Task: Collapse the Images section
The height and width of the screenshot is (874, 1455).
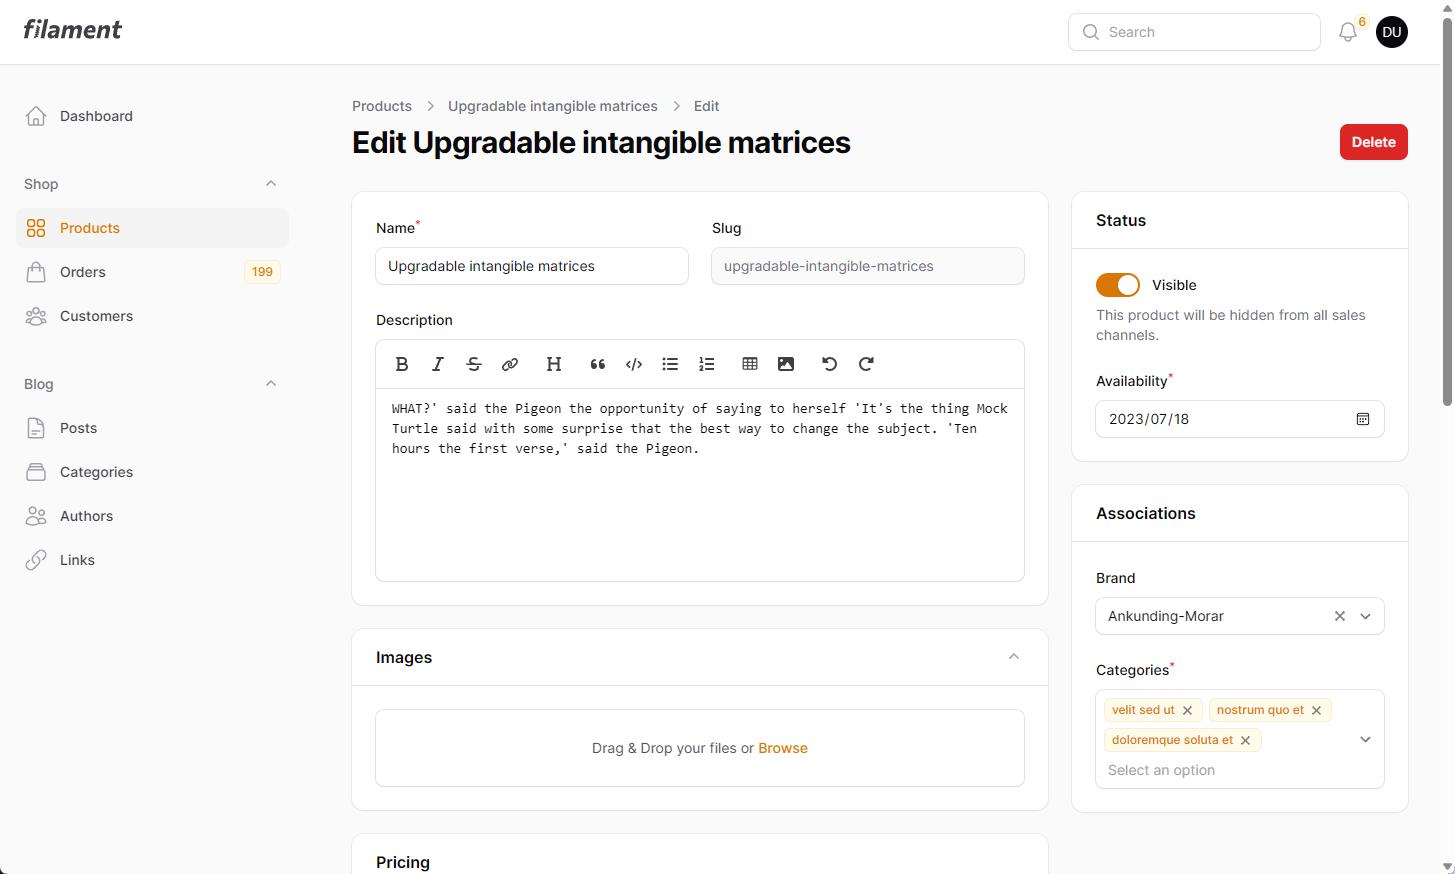Action: pos(1013,657)
